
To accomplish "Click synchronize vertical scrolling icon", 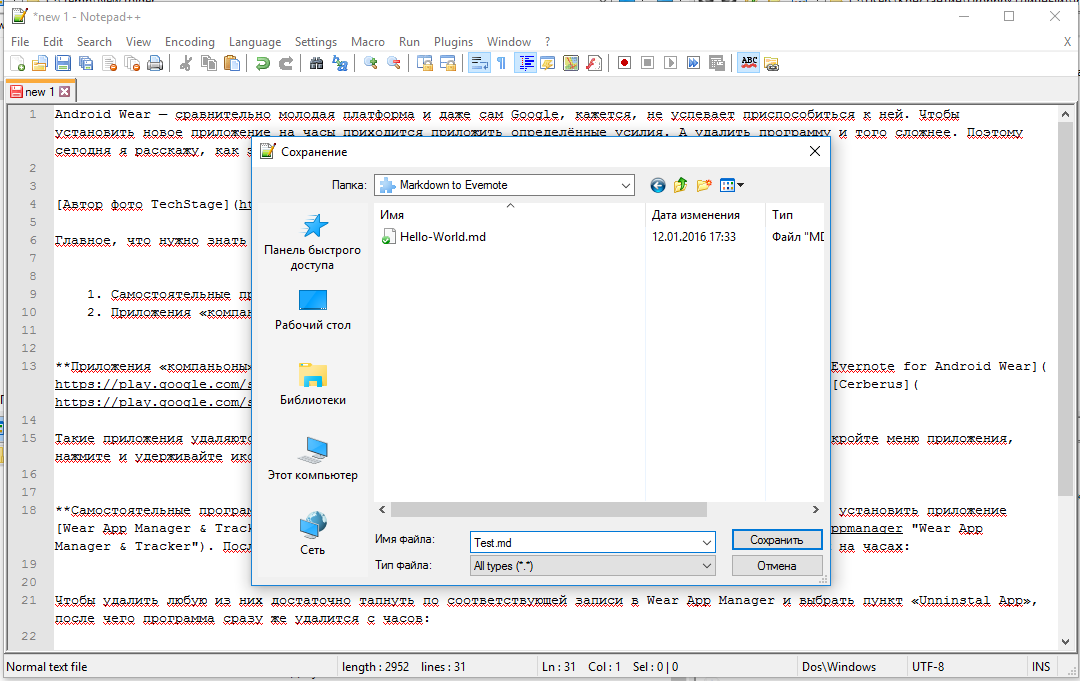I will (425, 63).
